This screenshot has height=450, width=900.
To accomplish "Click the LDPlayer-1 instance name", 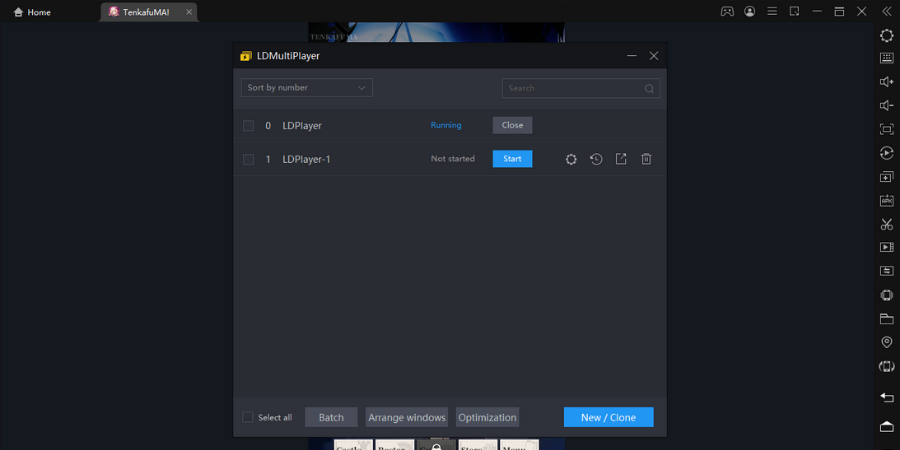I will tap(307, 160).
